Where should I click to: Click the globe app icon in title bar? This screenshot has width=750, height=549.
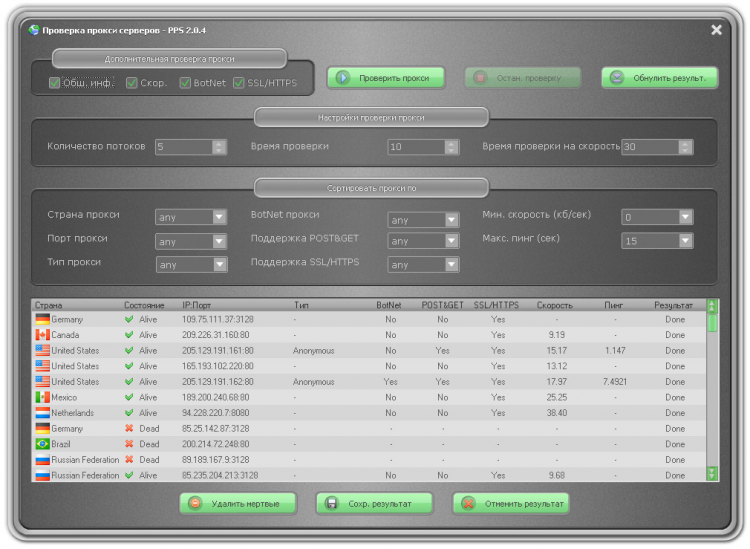point(33,30)
